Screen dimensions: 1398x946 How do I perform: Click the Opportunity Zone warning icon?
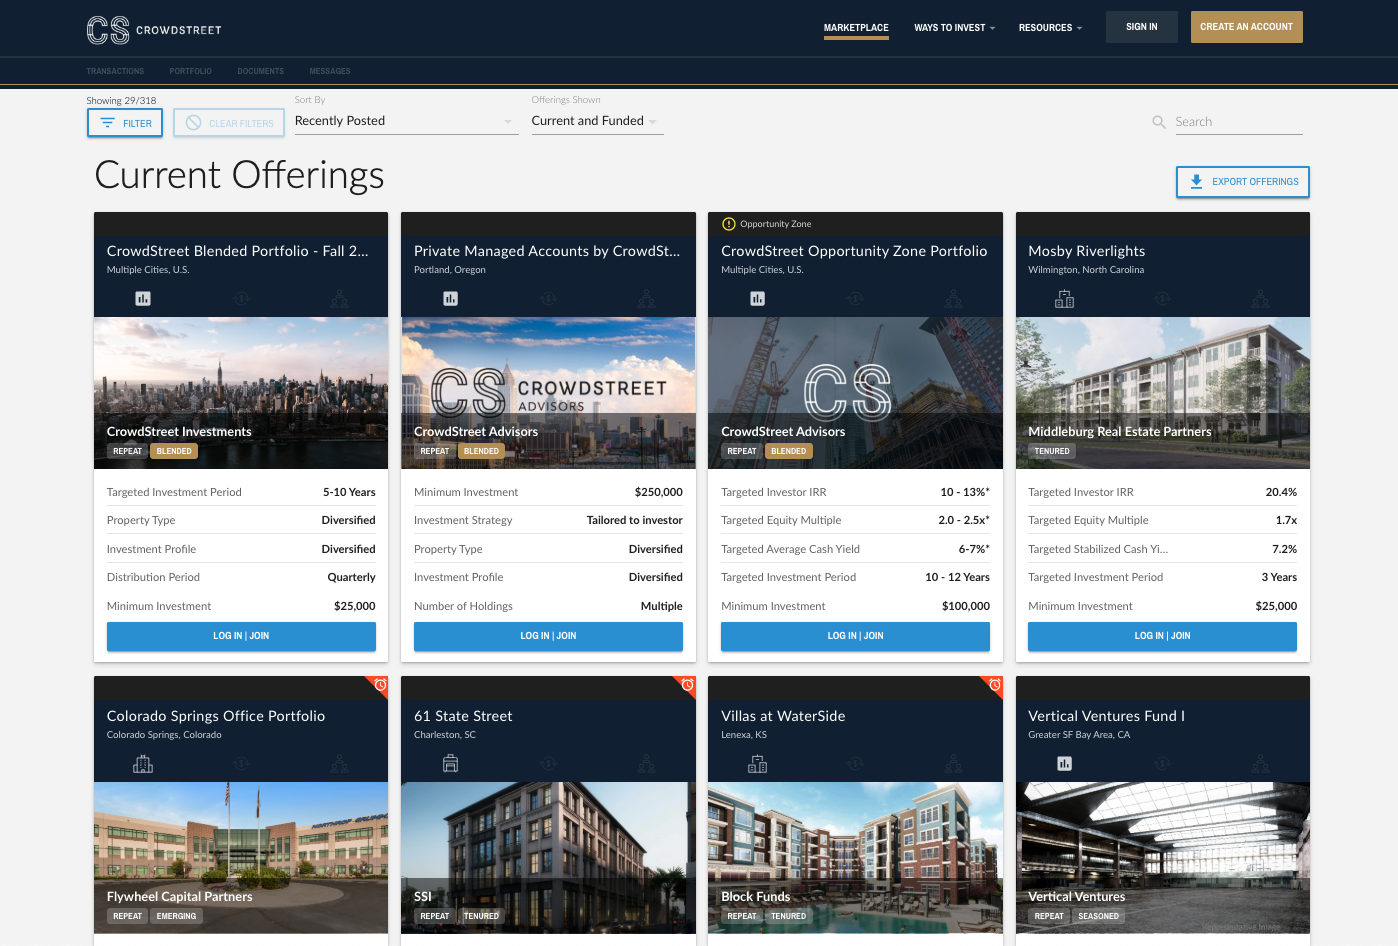pos(729,224)
